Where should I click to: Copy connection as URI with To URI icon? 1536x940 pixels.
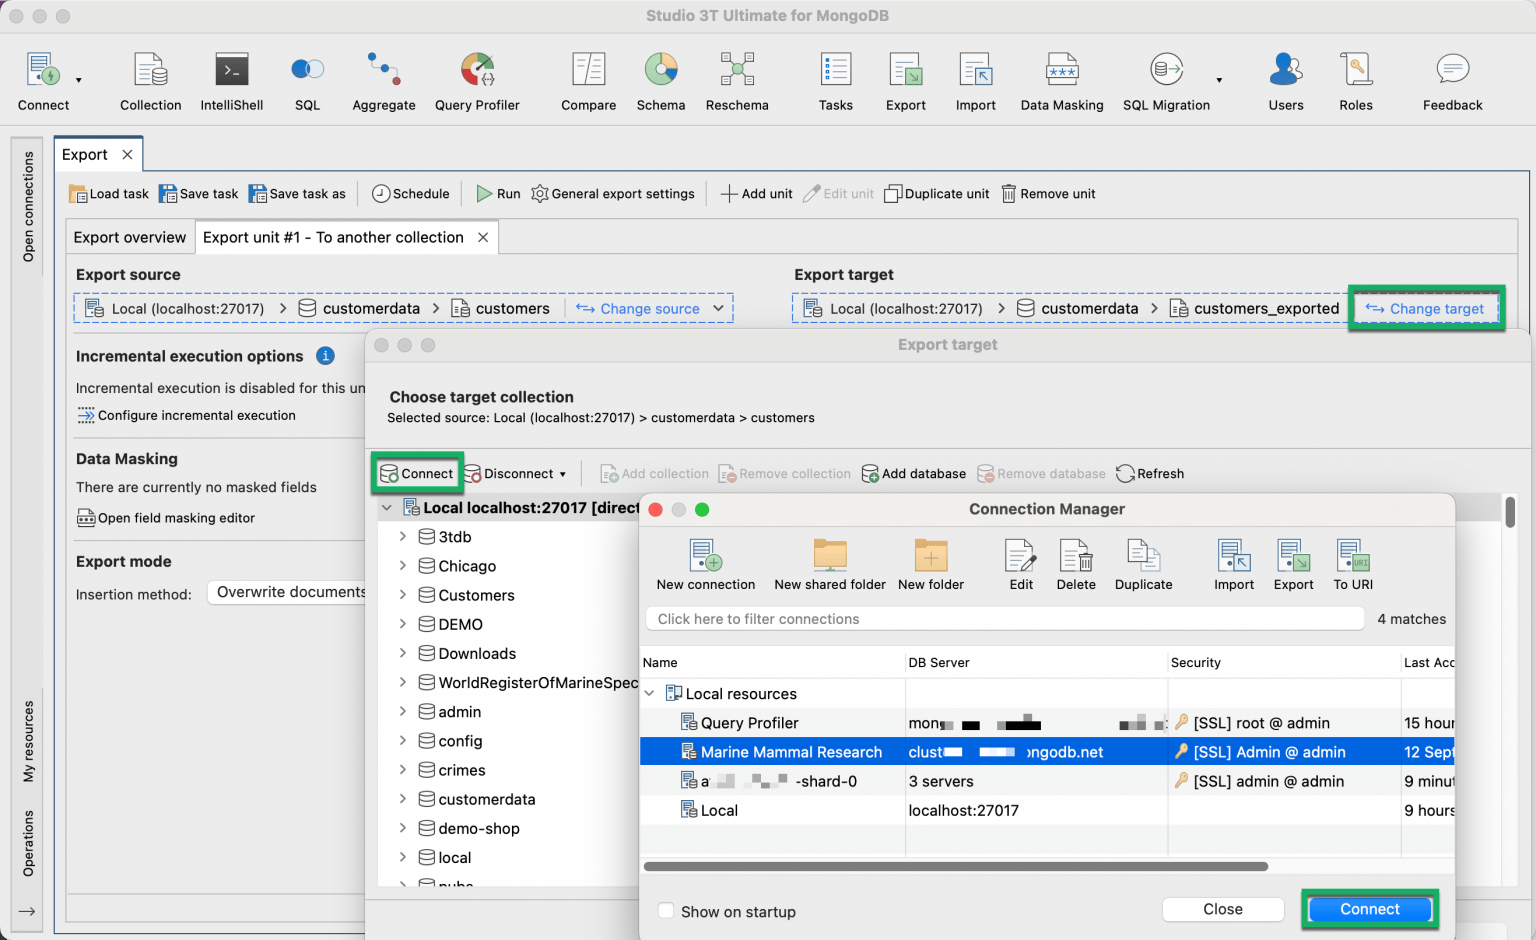[1352, 563]
